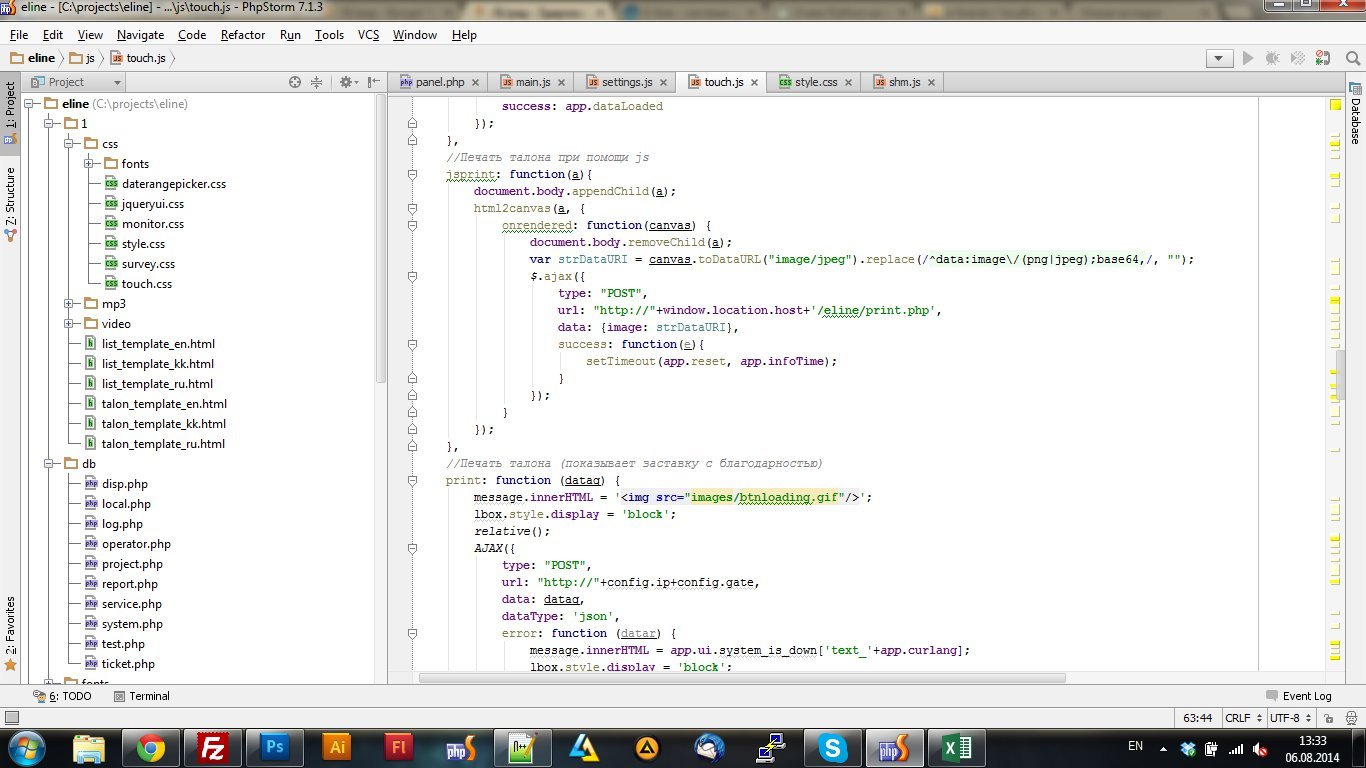This screenshot has width=1366, height=768.
Task: Open the Refactor menu
Action: [243, 35]
